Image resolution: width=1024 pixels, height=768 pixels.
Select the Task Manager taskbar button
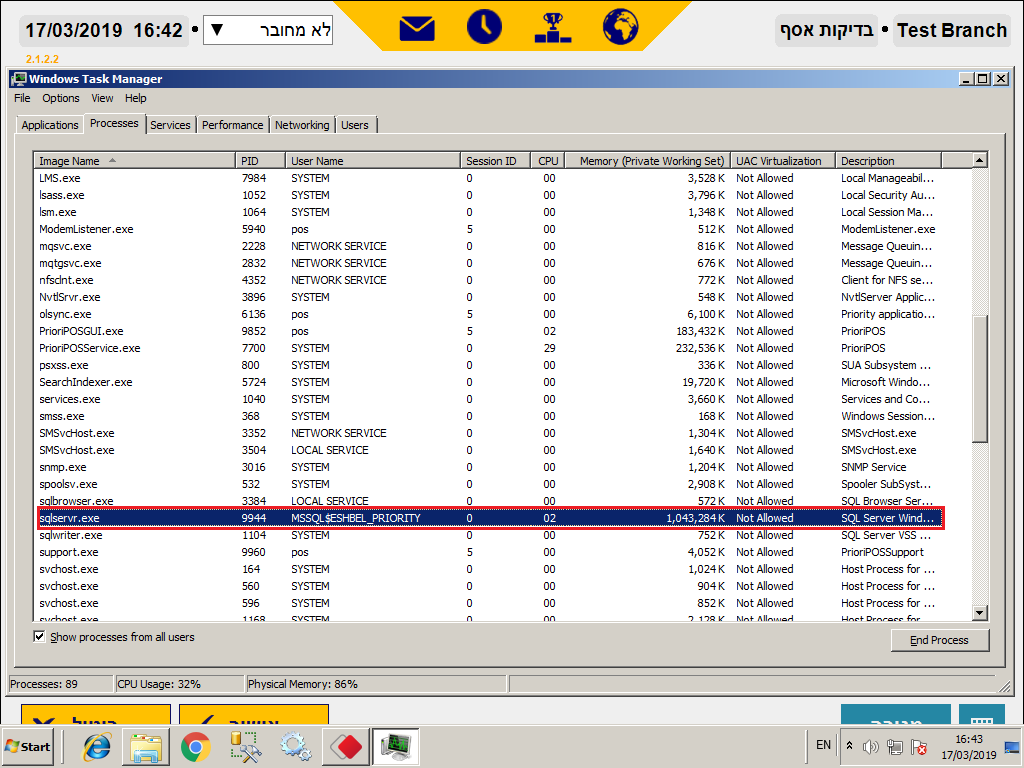(x=396, y=746)
